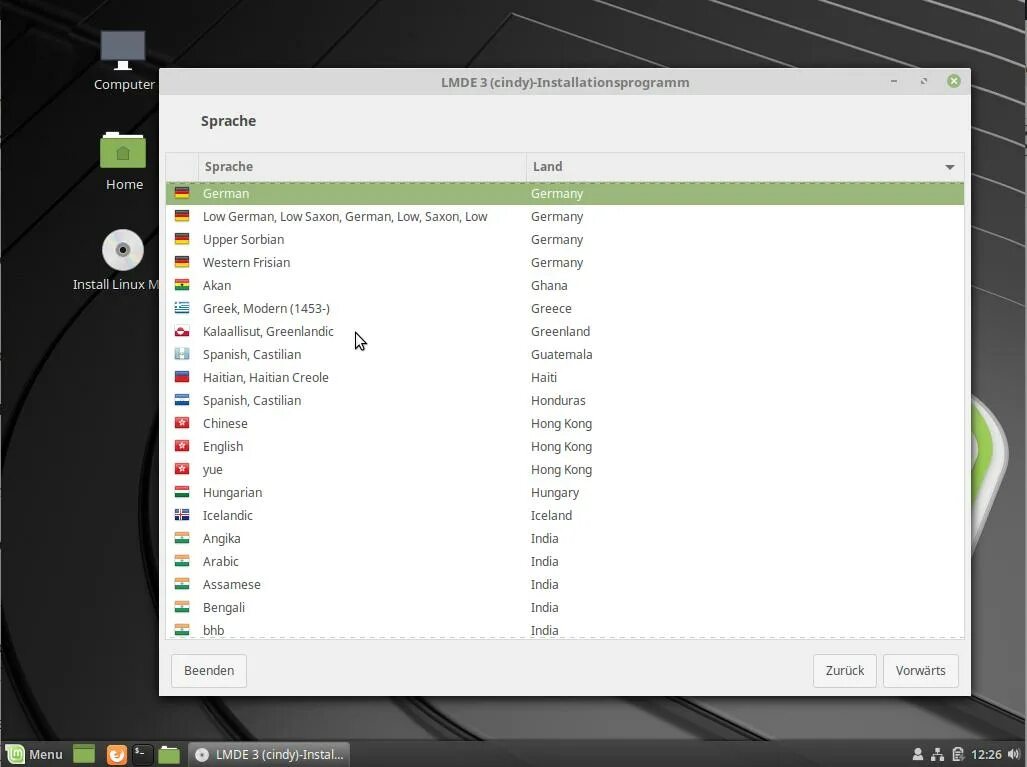The width and height of the screenshot is (1027, 767).
Task: Click the Hungary flag icon
Action: coord(182,492)
